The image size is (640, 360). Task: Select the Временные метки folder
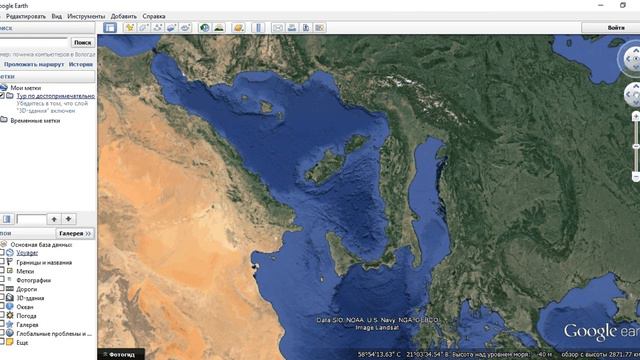coord(35,121)
